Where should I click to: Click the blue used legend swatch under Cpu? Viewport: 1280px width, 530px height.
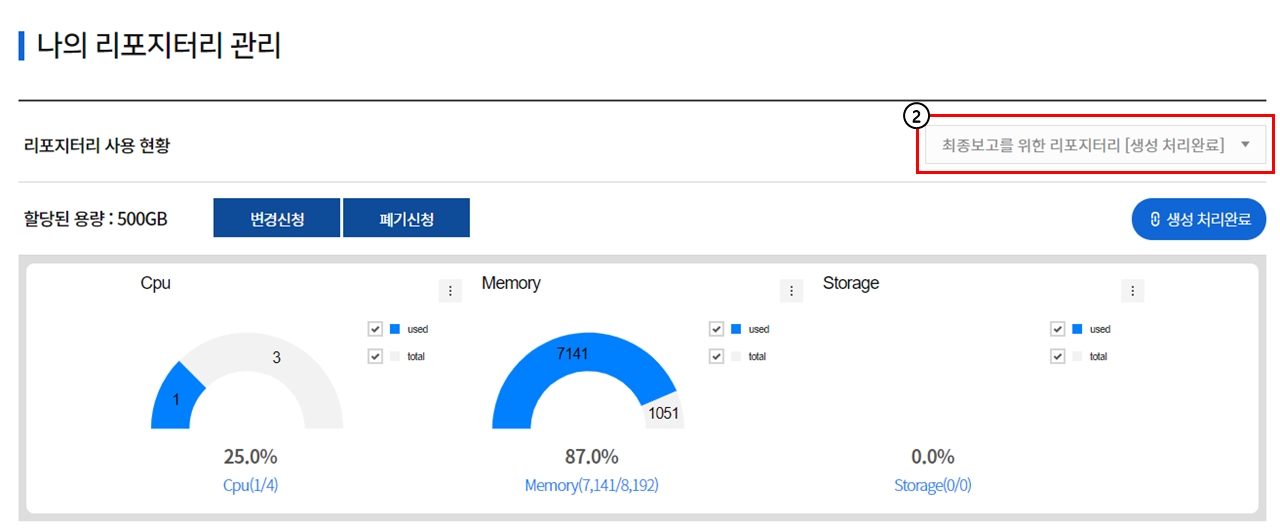[395, 329]
